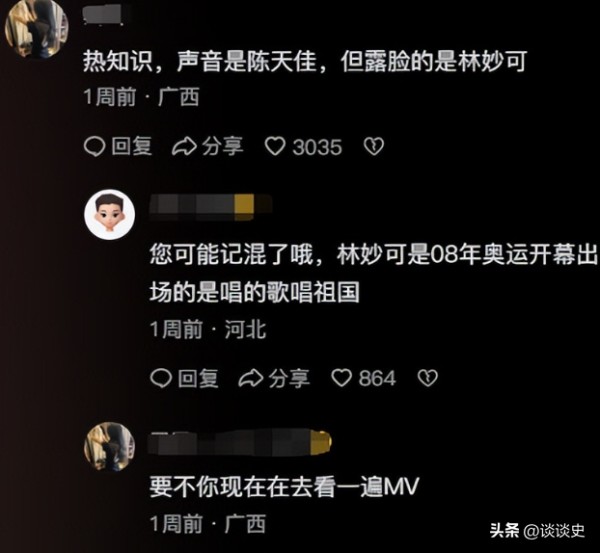Like the comment with 3035 likes

click(275, 147)
